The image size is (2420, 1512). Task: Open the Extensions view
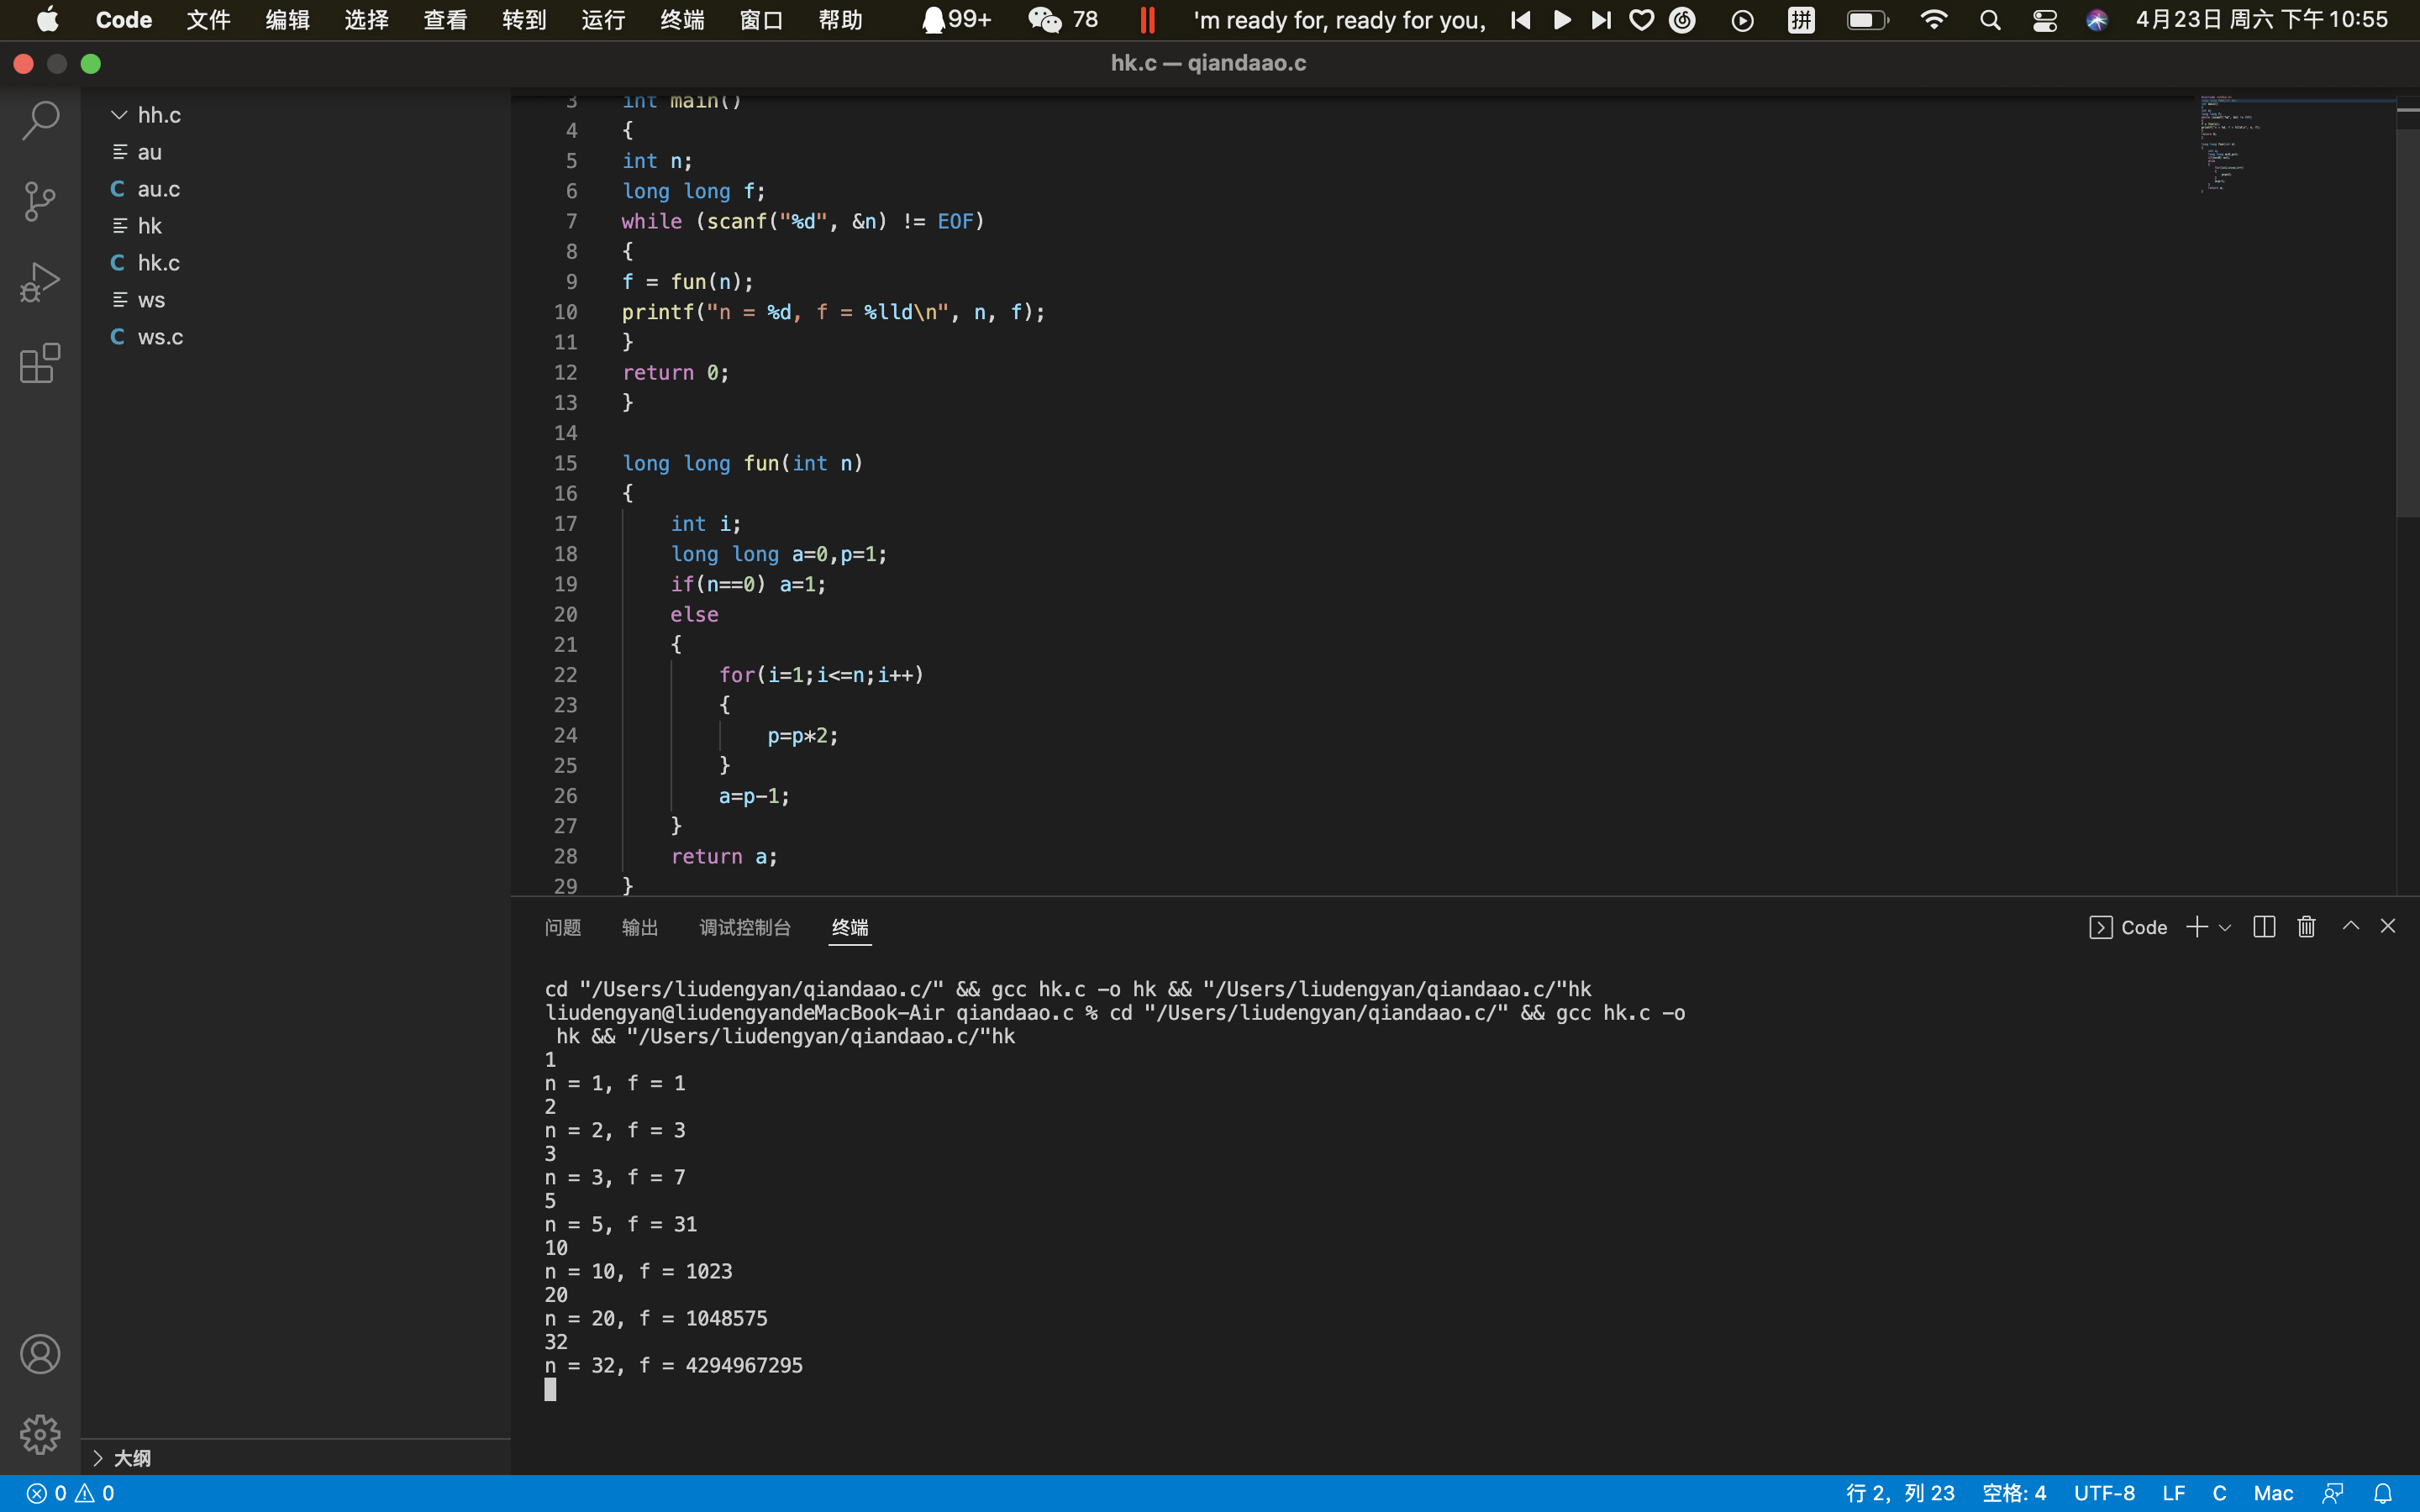point(40,363)
